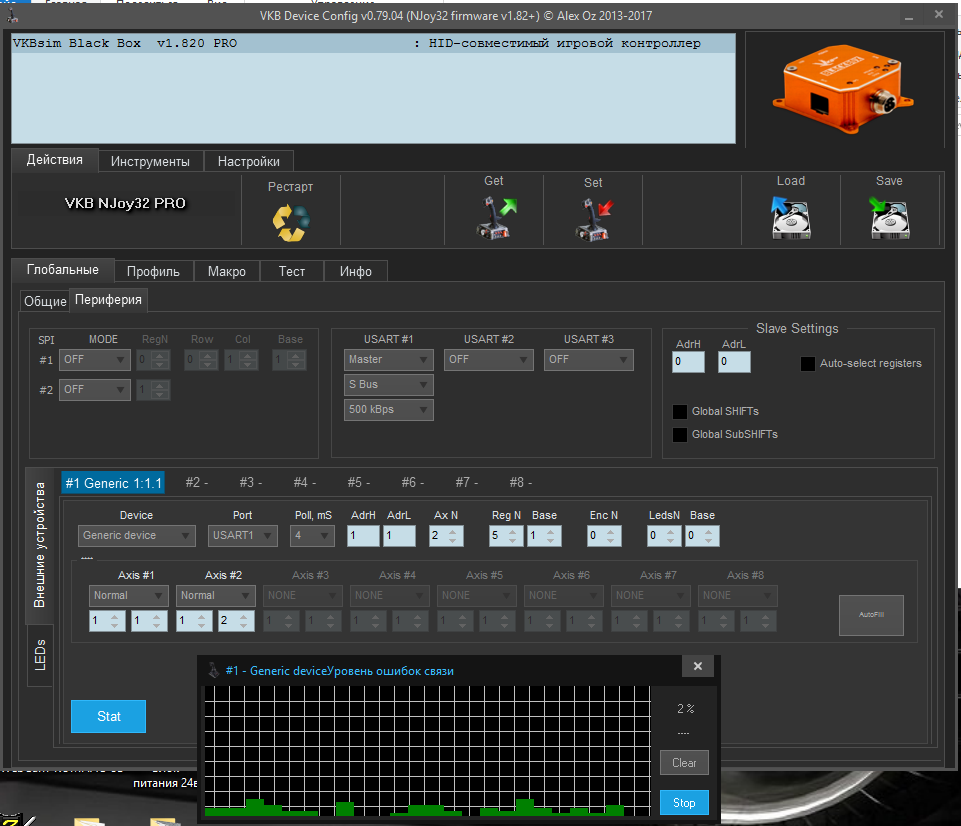Open the Axis #2 Normal dropdown
Screen dimensions: 961x826
point(216,596)
